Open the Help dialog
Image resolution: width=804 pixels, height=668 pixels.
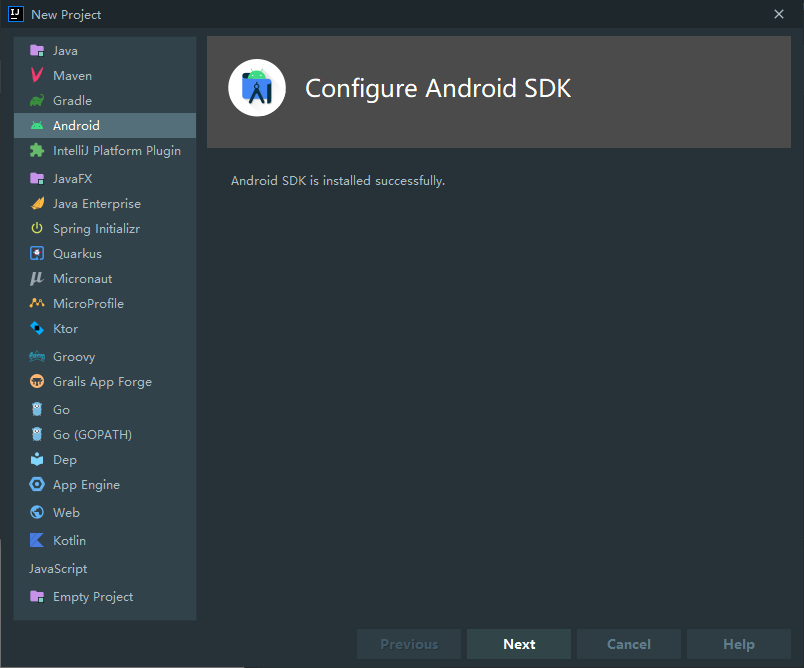point(738,644)
